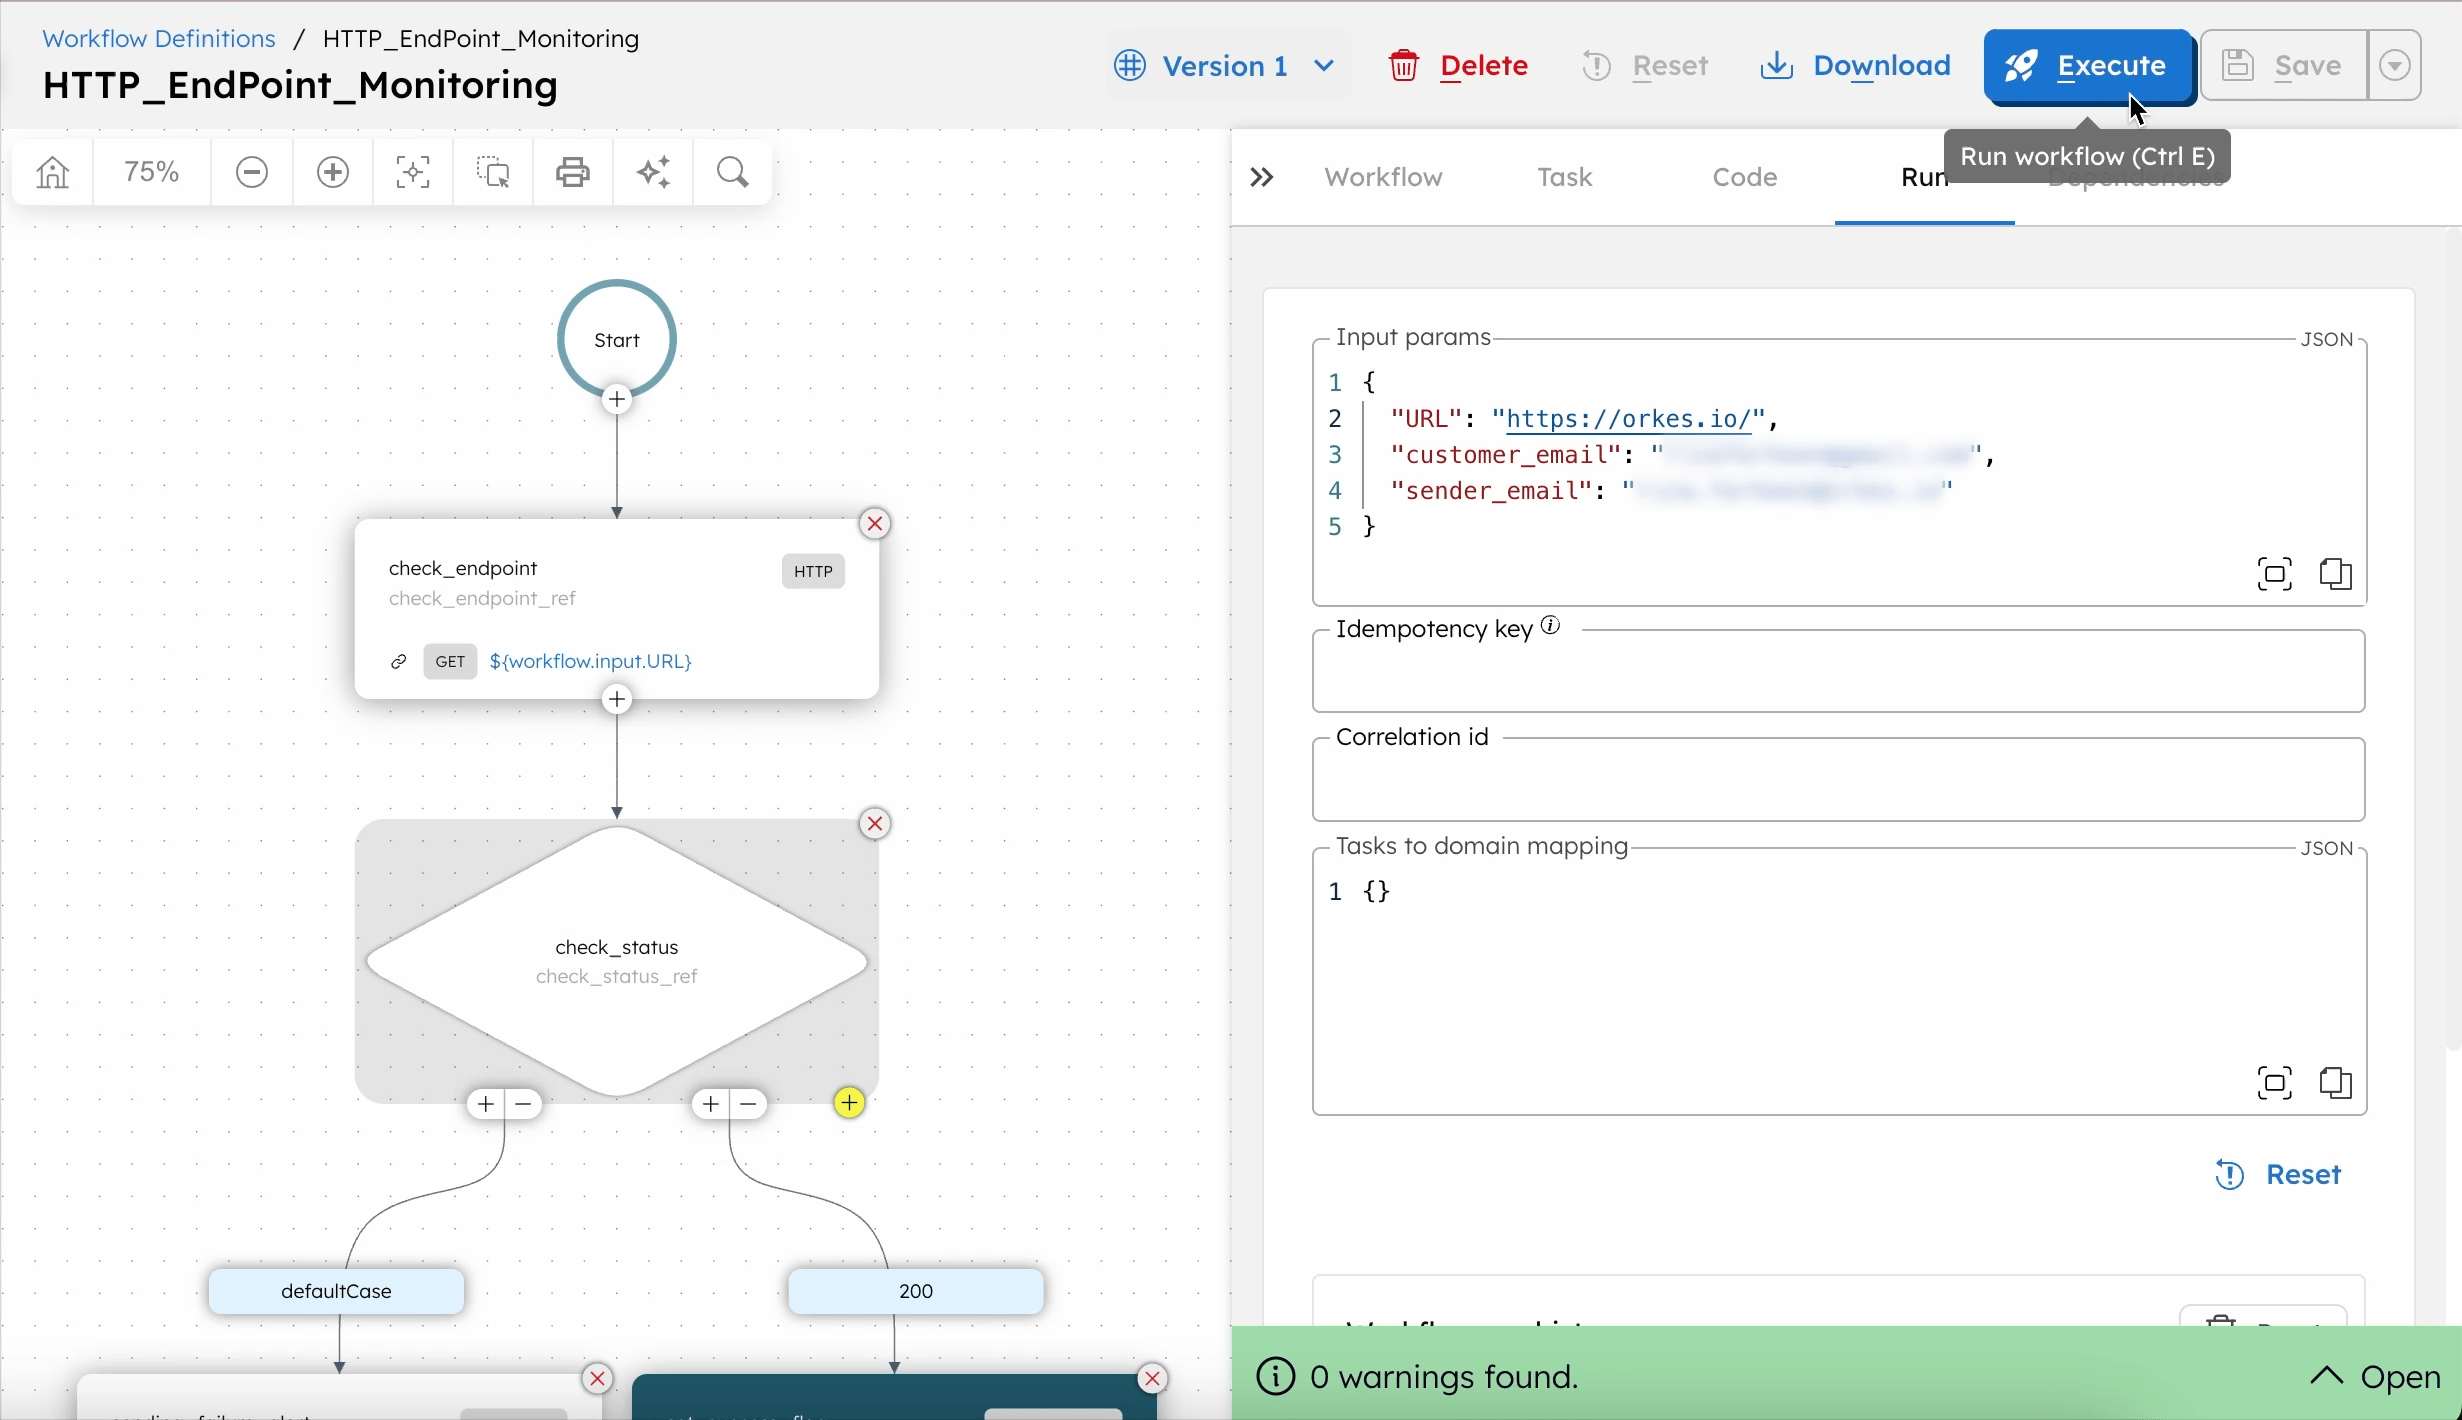Remove the task under the defaultCase branch
2462x1420 pixels.
coord(597,1379)
